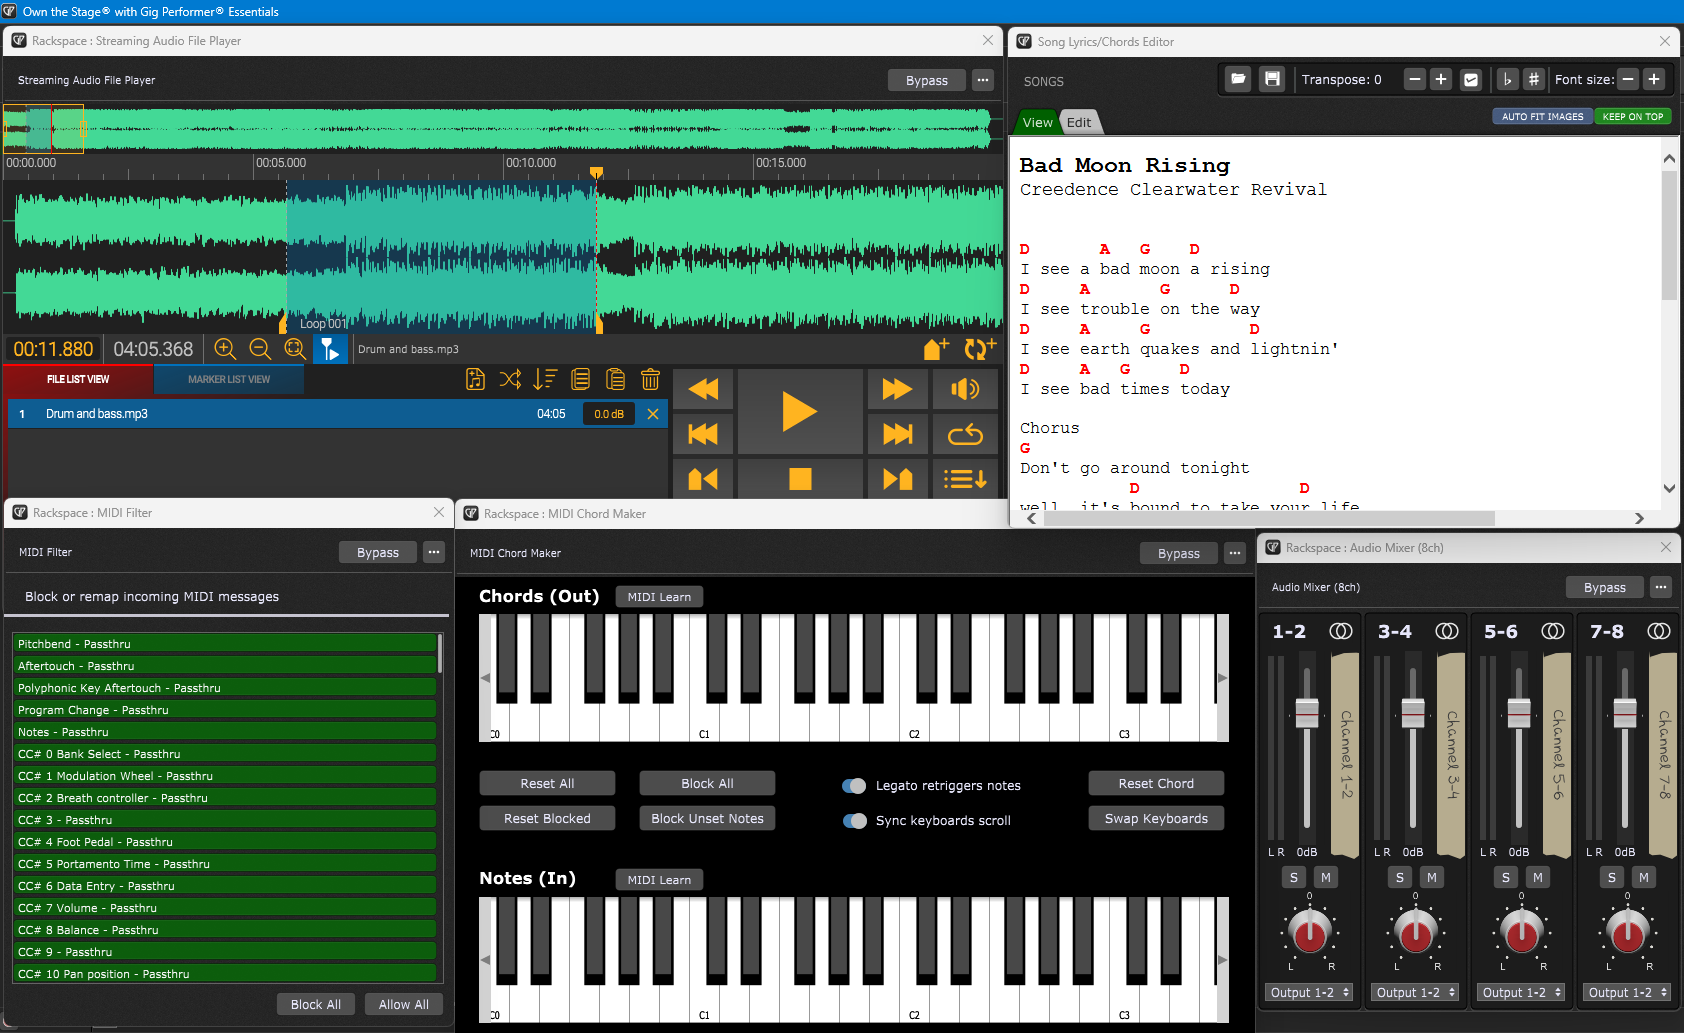Screen dimensions: 1684x1033
Task: Click the add audio file icon
Action: coord(476,379)
